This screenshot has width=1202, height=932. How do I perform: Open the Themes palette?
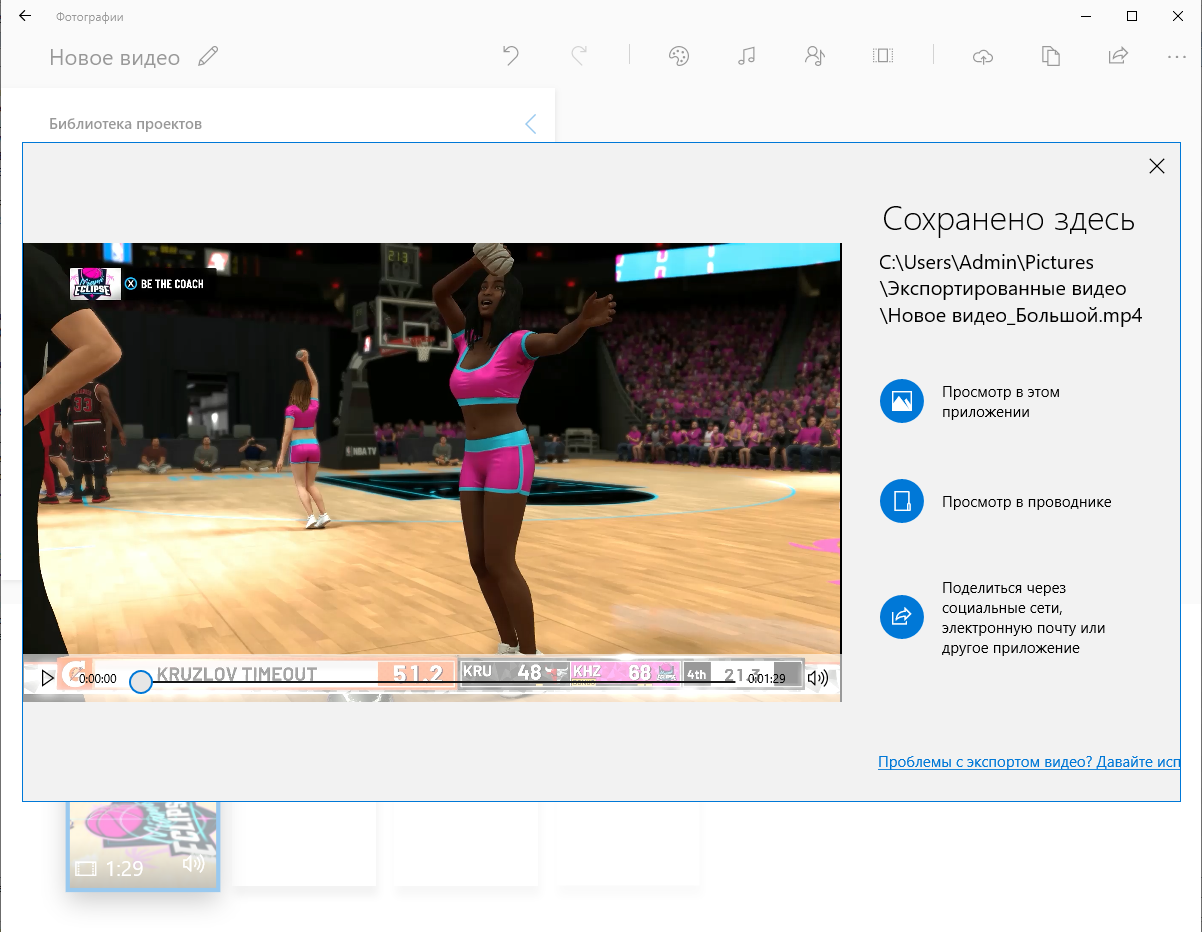pyautogui.click(x=679, y=56)
